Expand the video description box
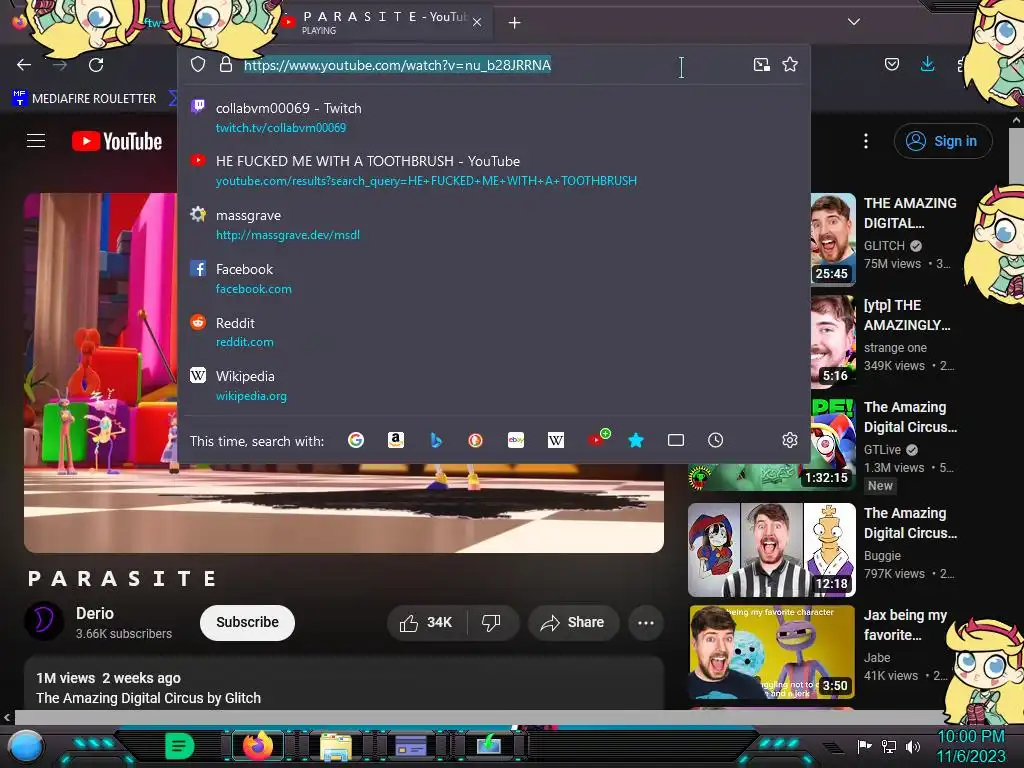Viewport: 1024px width, 768px height. (x=344, y=684)
